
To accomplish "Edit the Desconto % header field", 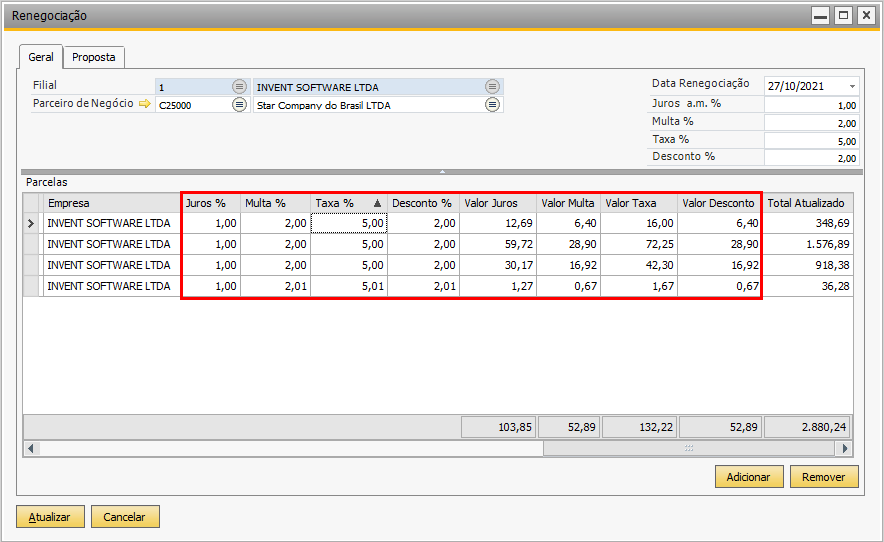I will (x=811, y=158).
